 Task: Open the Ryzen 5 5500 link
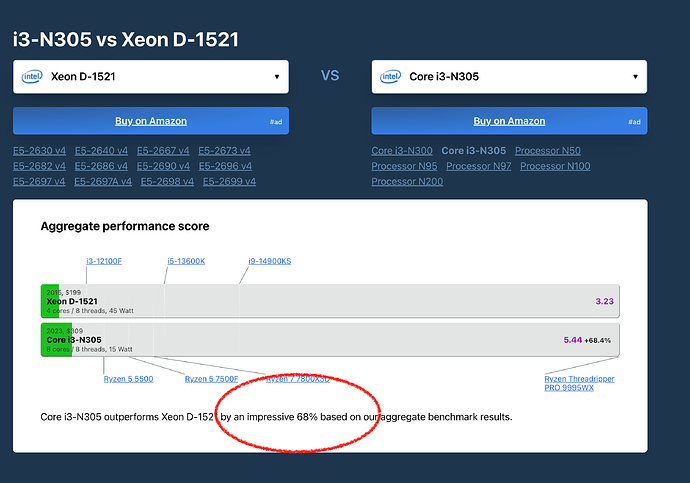coord(128,379)
